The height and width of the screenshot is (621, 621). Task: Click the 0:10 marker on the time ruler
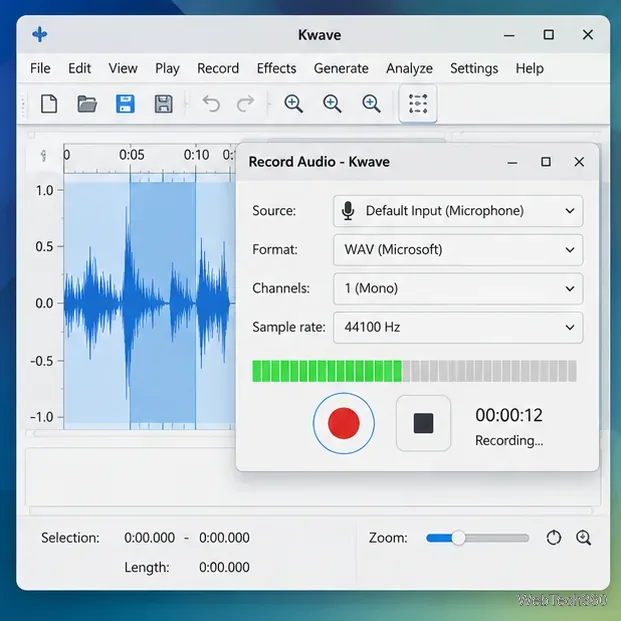(196, 154)
